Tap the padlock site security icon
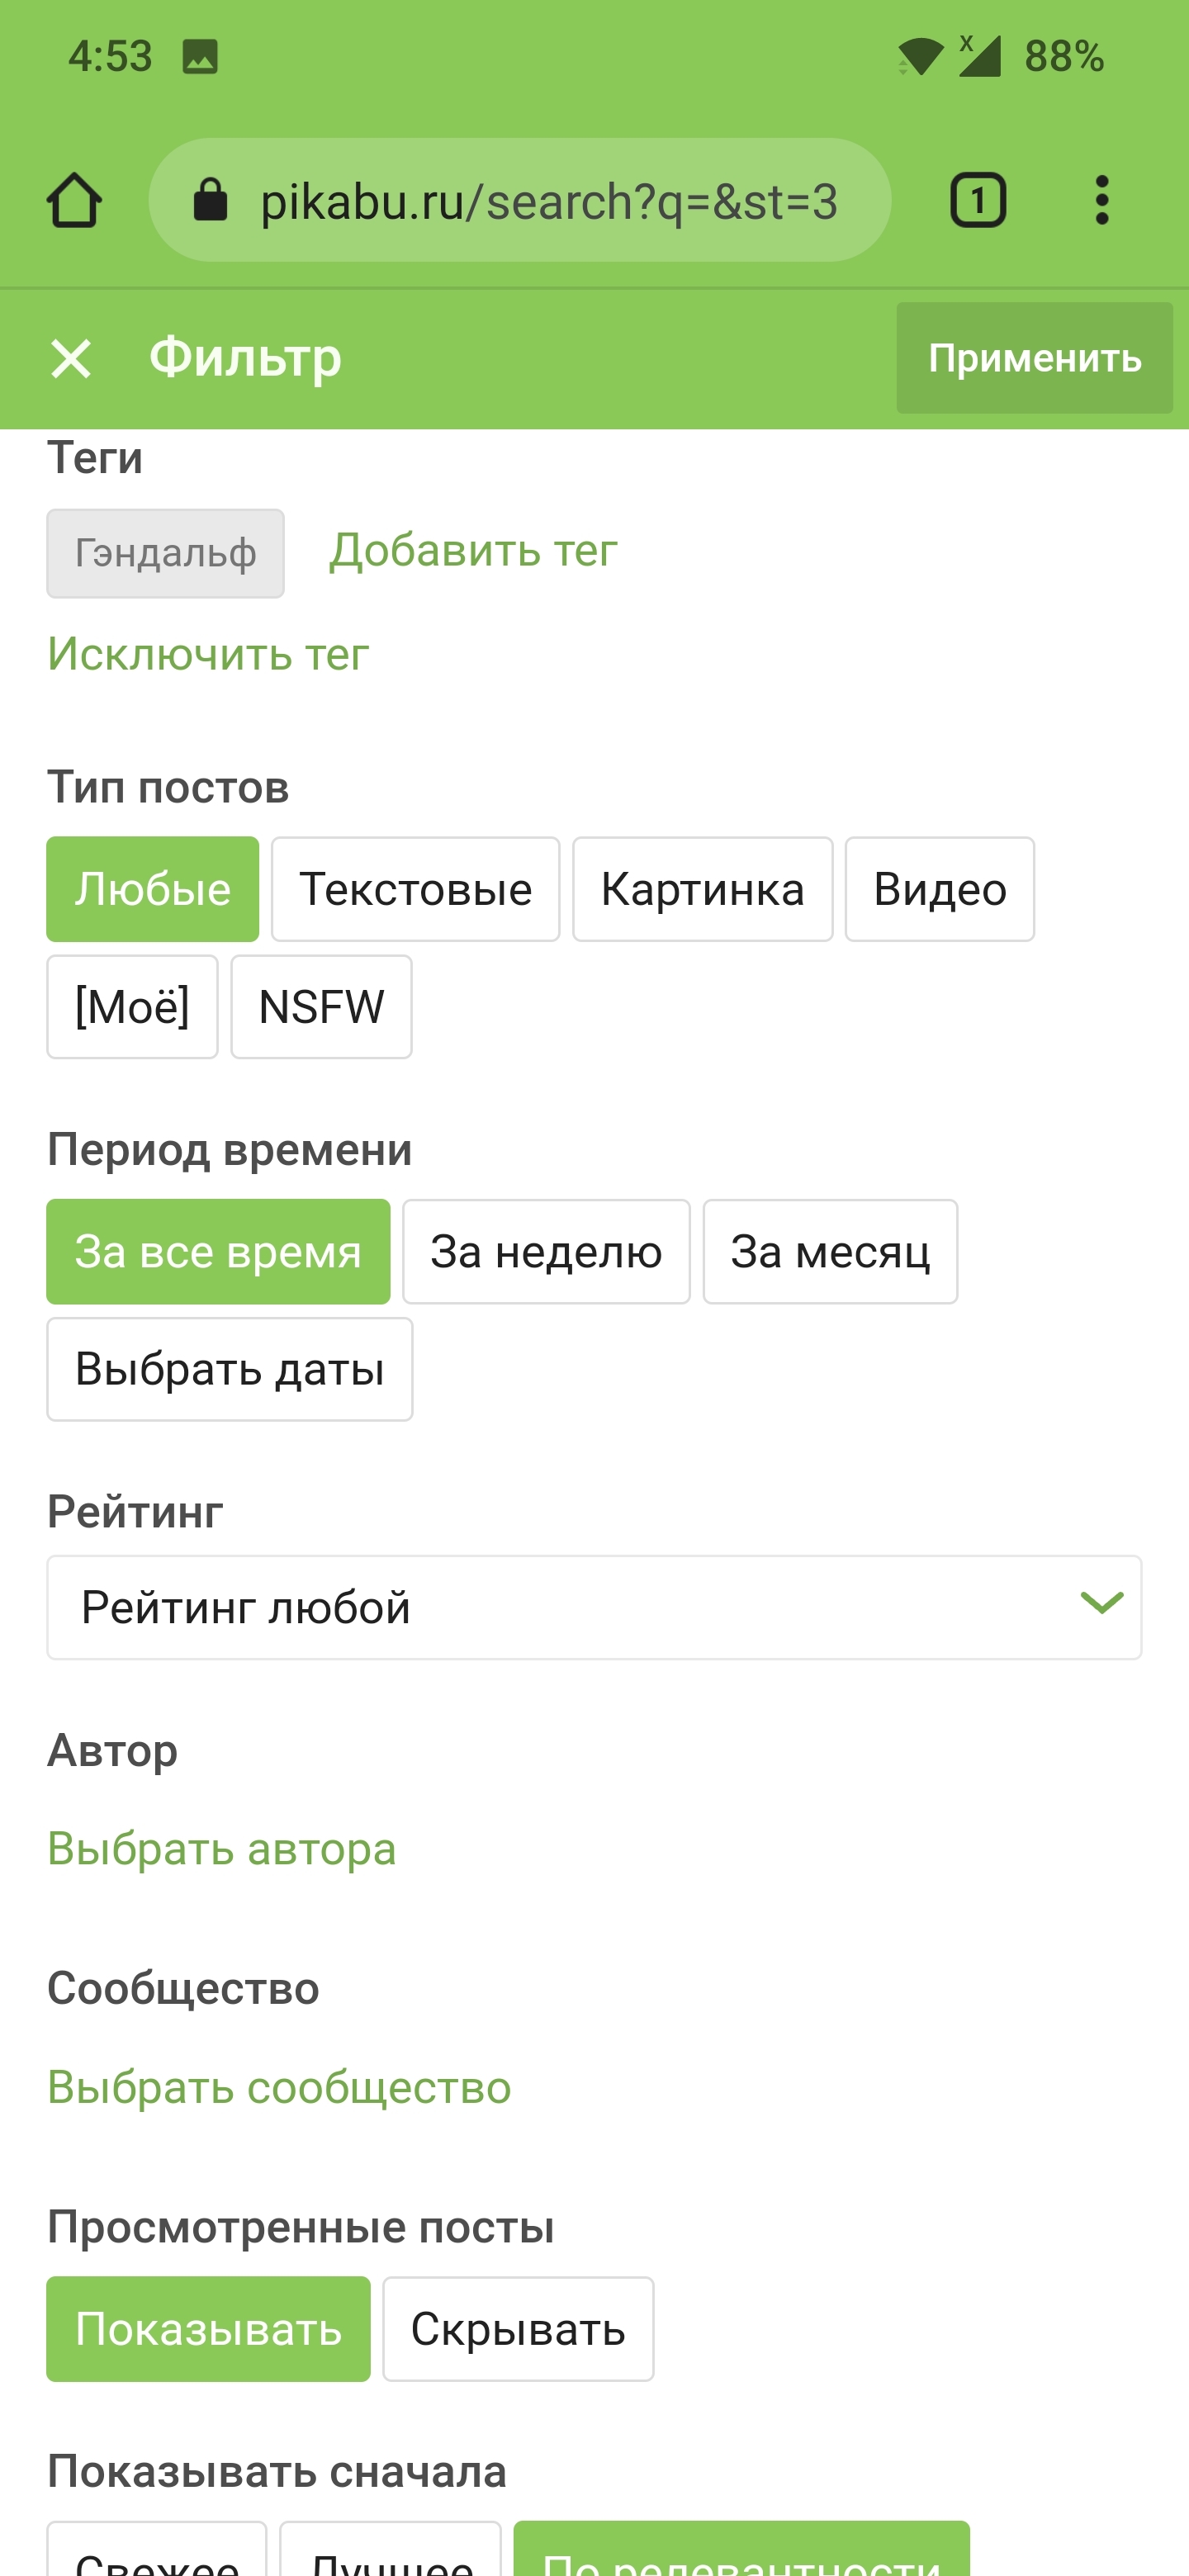1189x2576 pixels. tap(210, 200)
